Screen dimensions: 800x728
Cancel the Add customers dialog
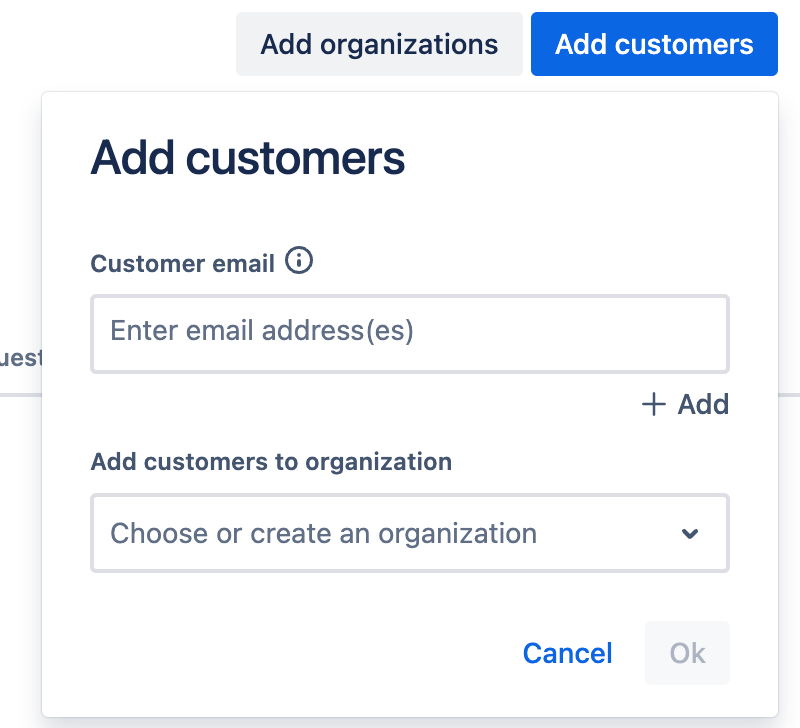[567, 653]
